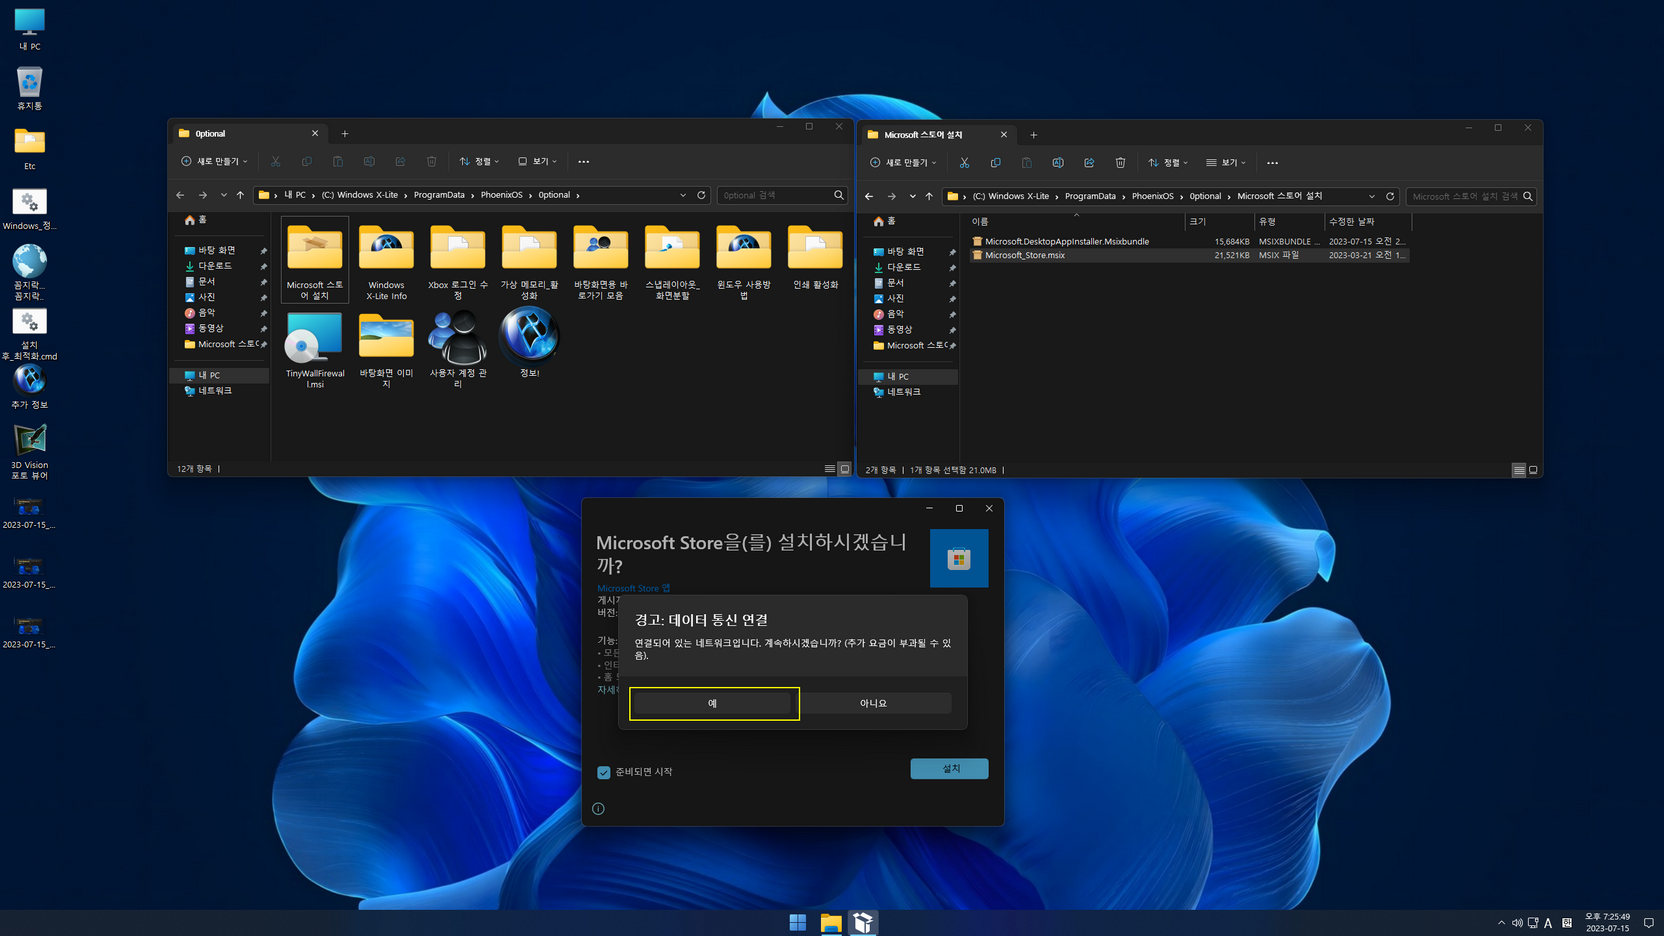
Task: Select the TinyWallFirewall.msi file
Action: pyautogui.click(x=315, y=349)
